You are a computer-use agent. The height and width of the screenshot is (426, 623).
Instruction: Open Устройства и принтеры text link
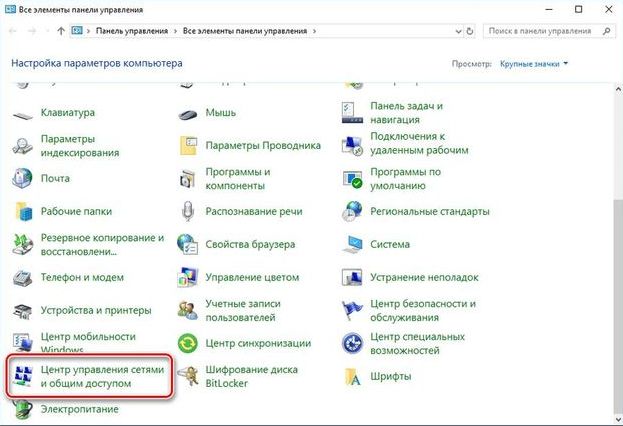(96, 310)
